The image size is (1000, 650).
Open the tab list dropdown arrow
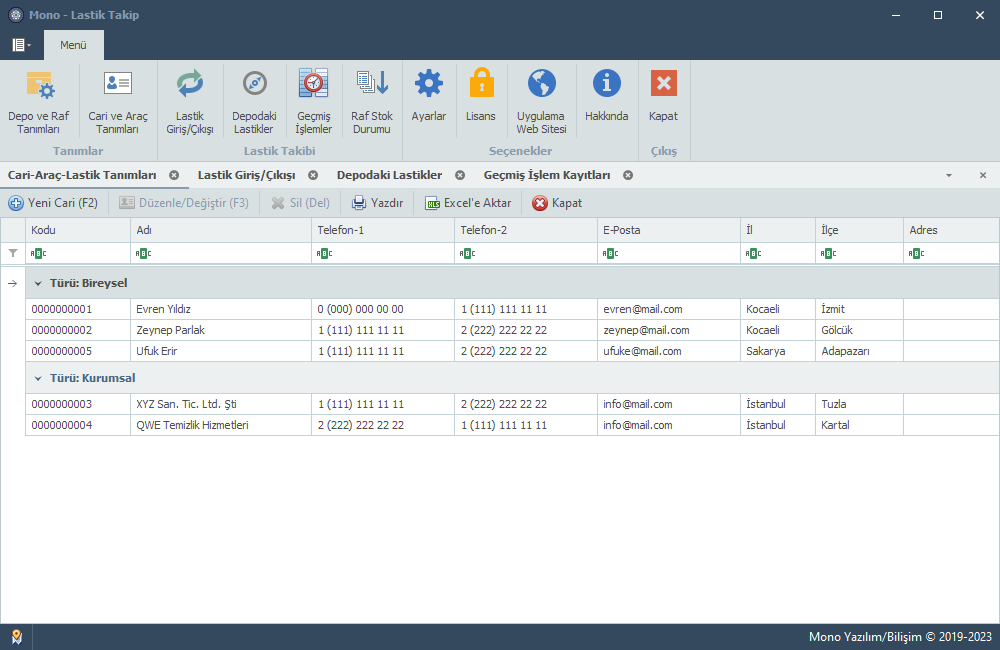(x=948, y=175)
